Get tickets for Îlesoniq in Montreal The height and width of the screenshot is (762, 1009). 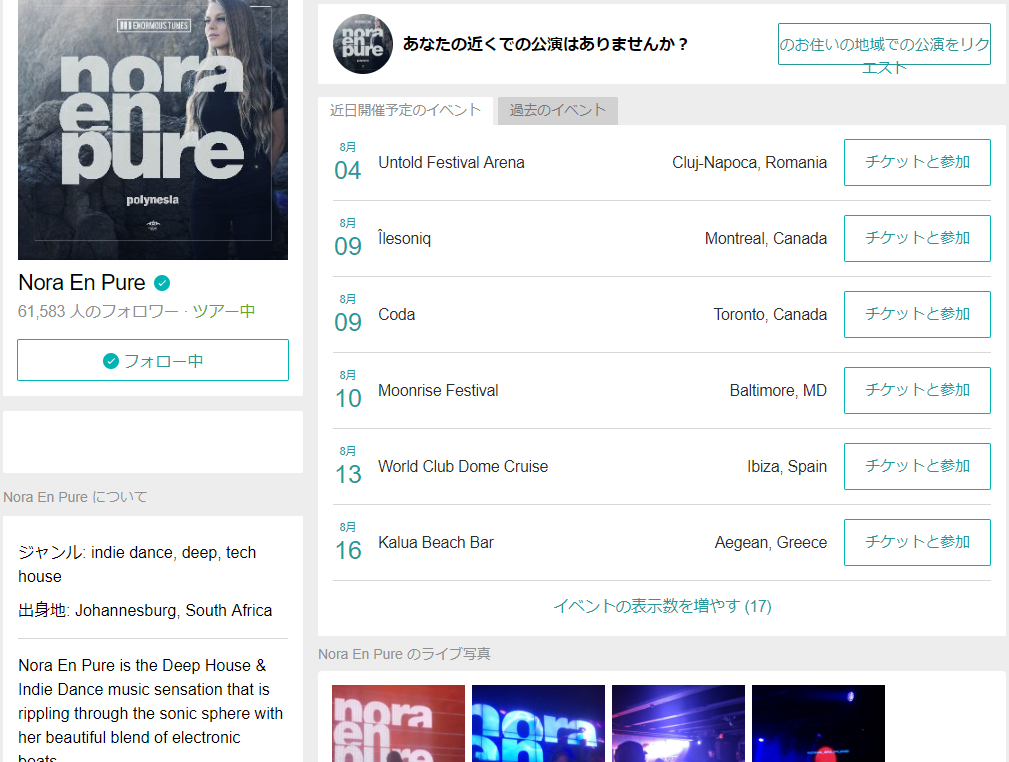[x=917, y=238]
